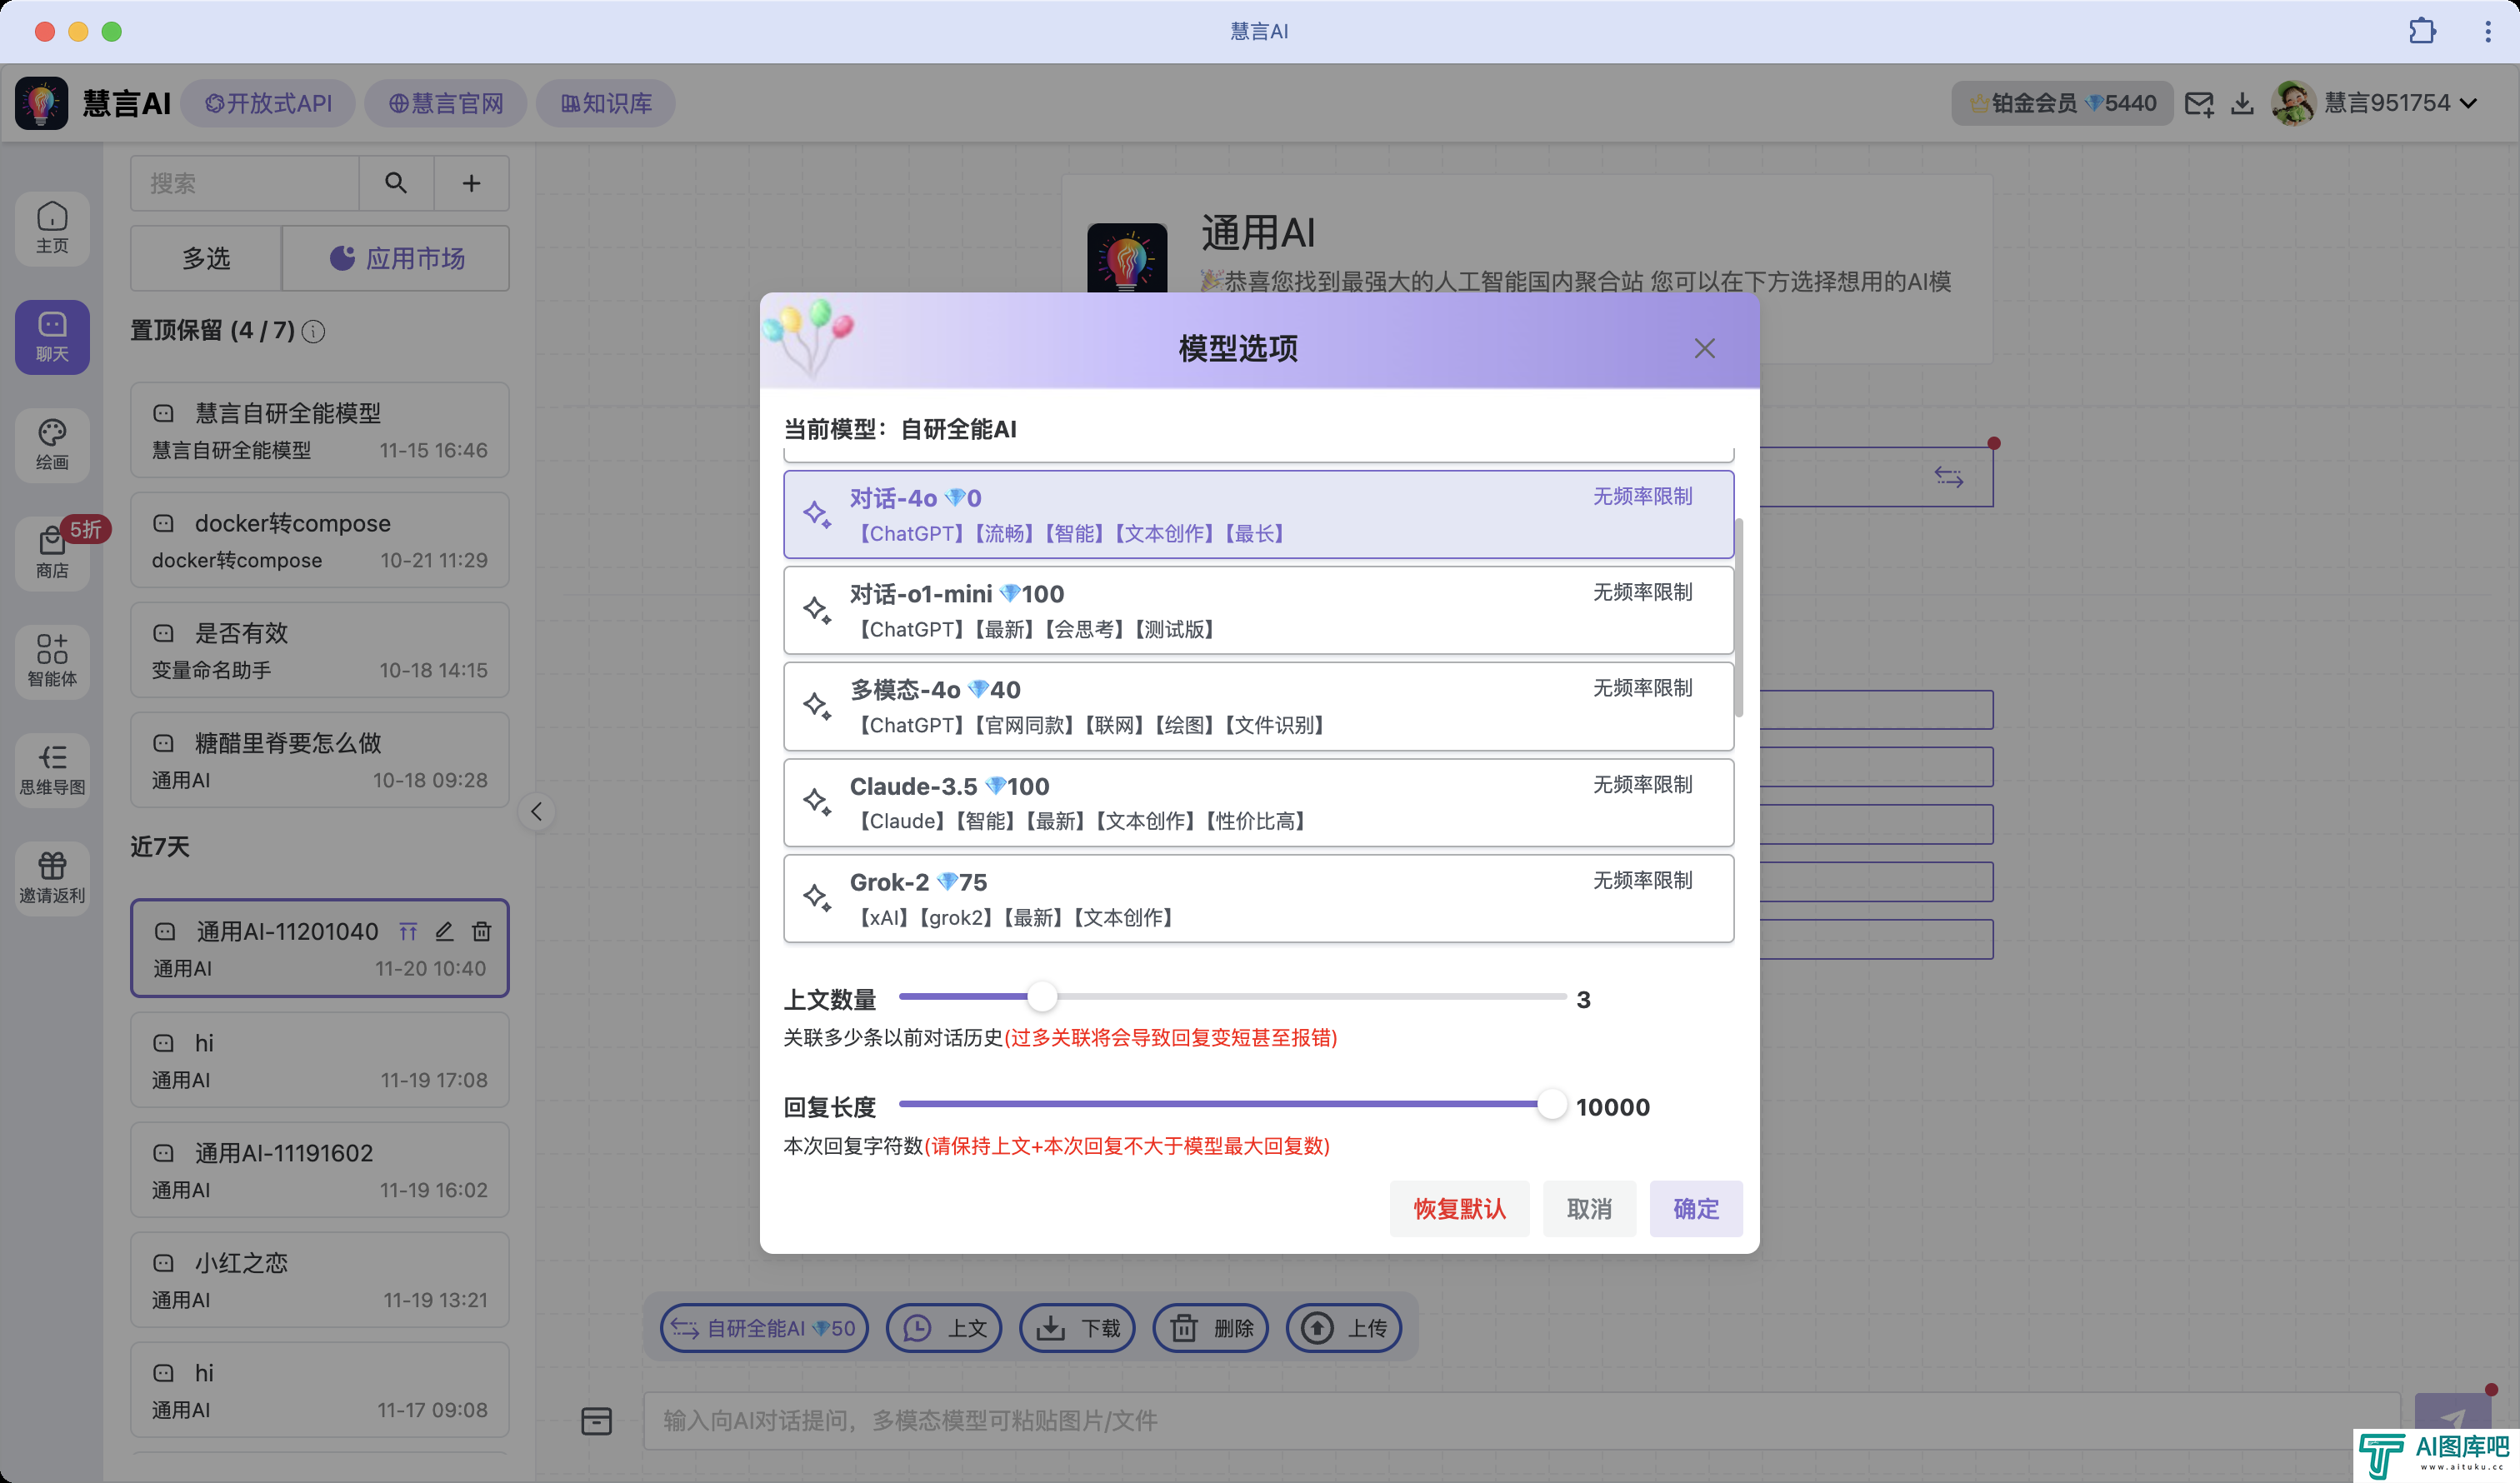The height and width of the screenshot is (1483, 2520).
Task: Open the 绘画 painting sidebar icon
Action: pyautogui.click(x=52, y=446)
